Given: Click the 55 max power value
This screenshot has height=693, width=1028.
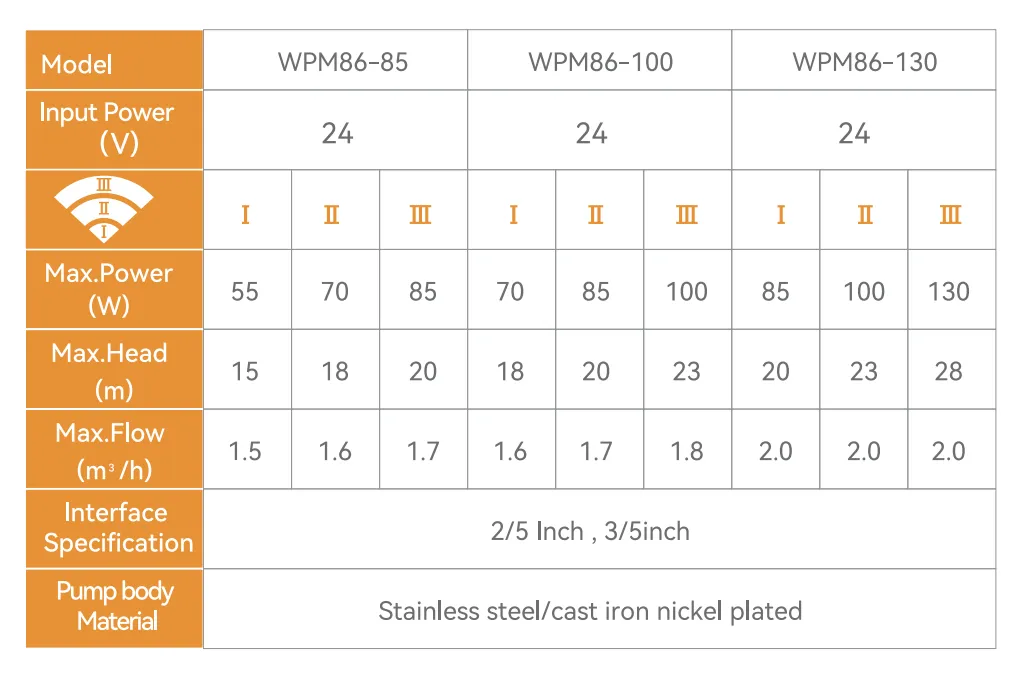Looking at the screenshot, I should (245, 291).
